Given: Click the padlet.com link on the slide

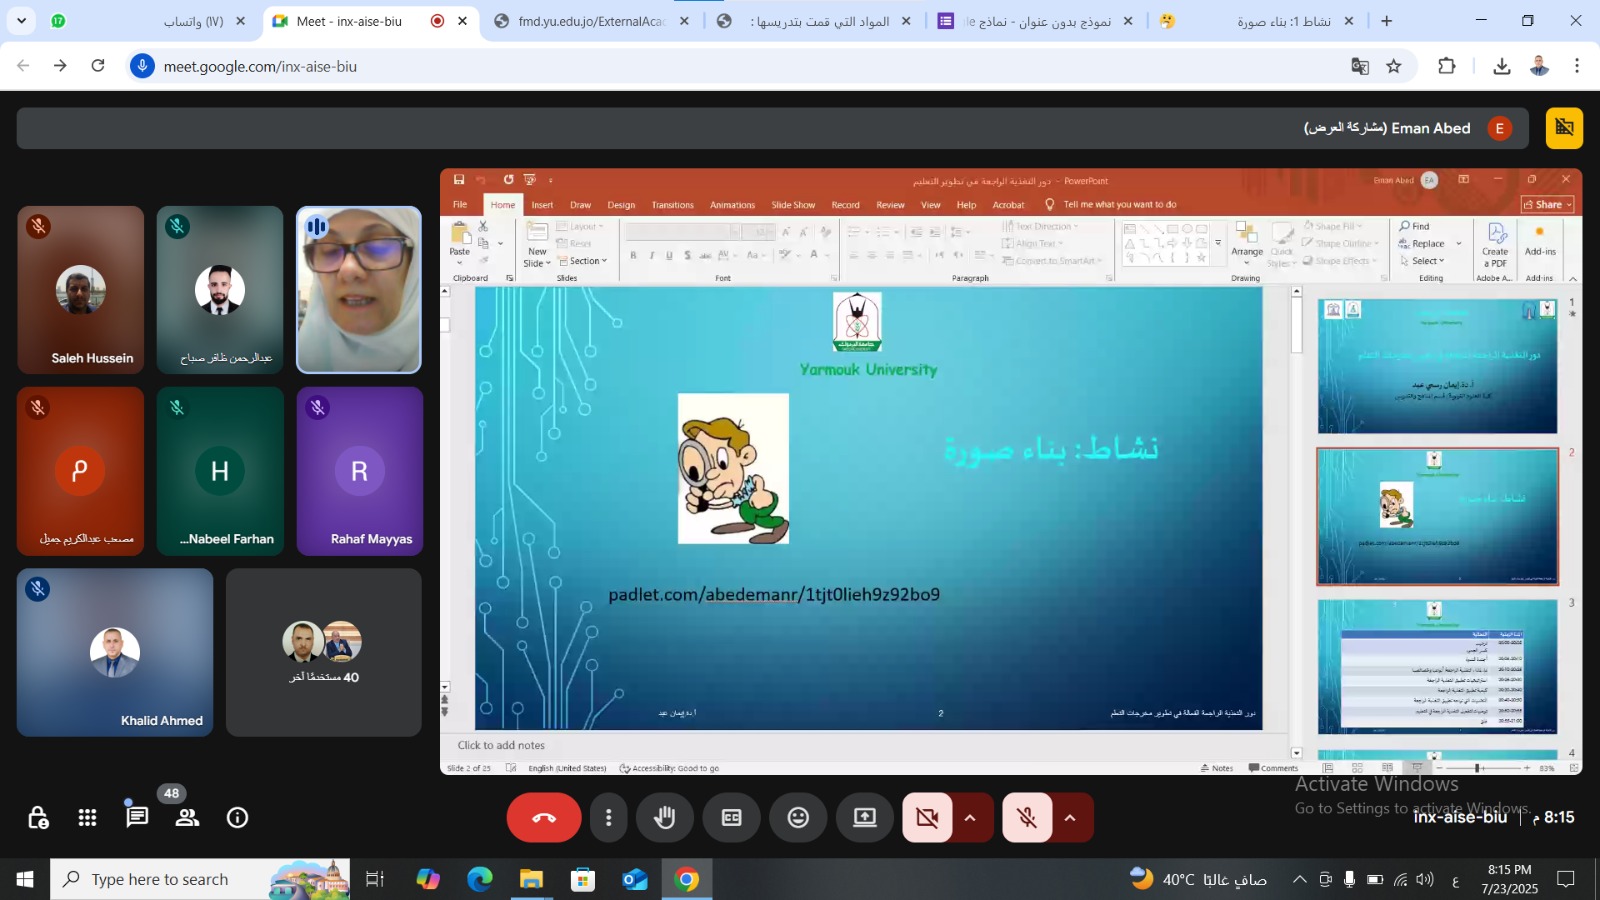Looking at the screenshot, I should 774,594.
